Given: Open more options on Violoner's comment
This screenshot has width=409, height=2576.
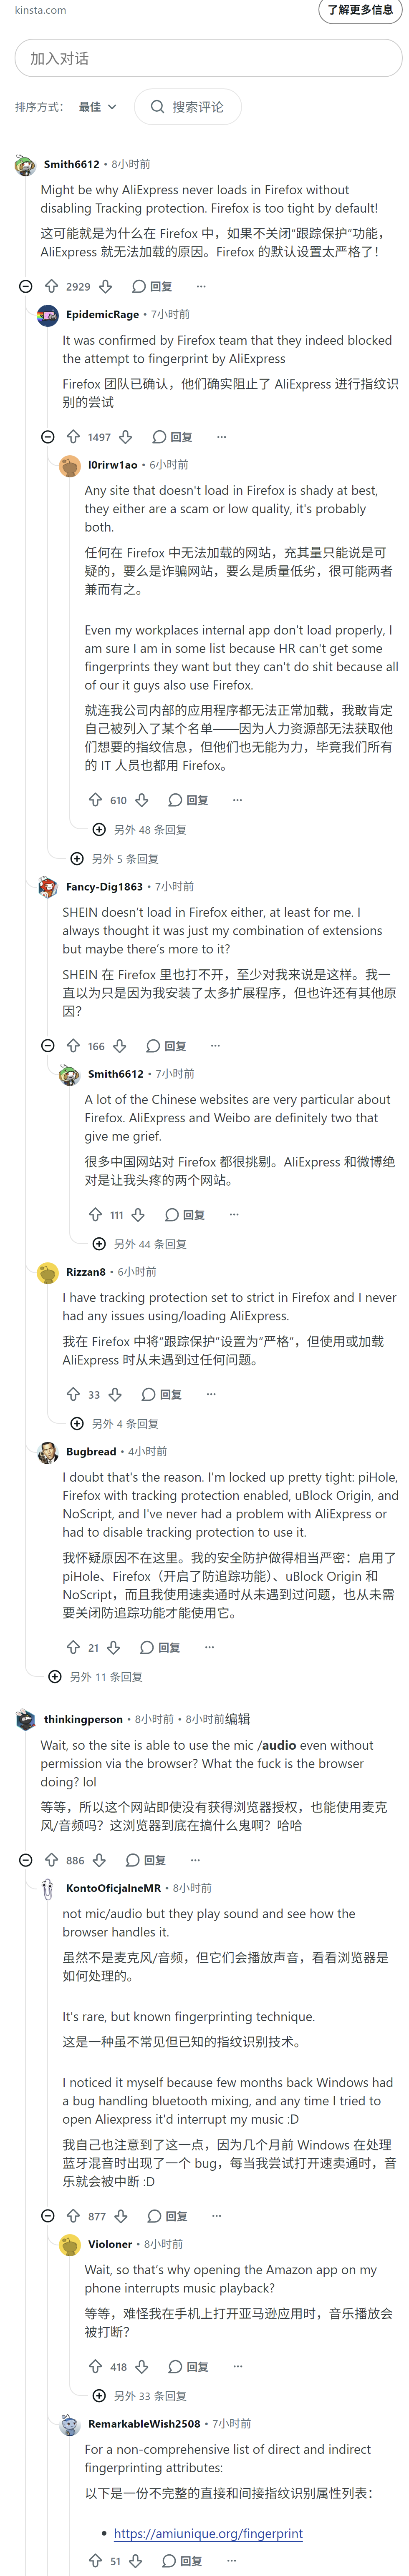Looking at the screenshot, I should click(237, 2367).
